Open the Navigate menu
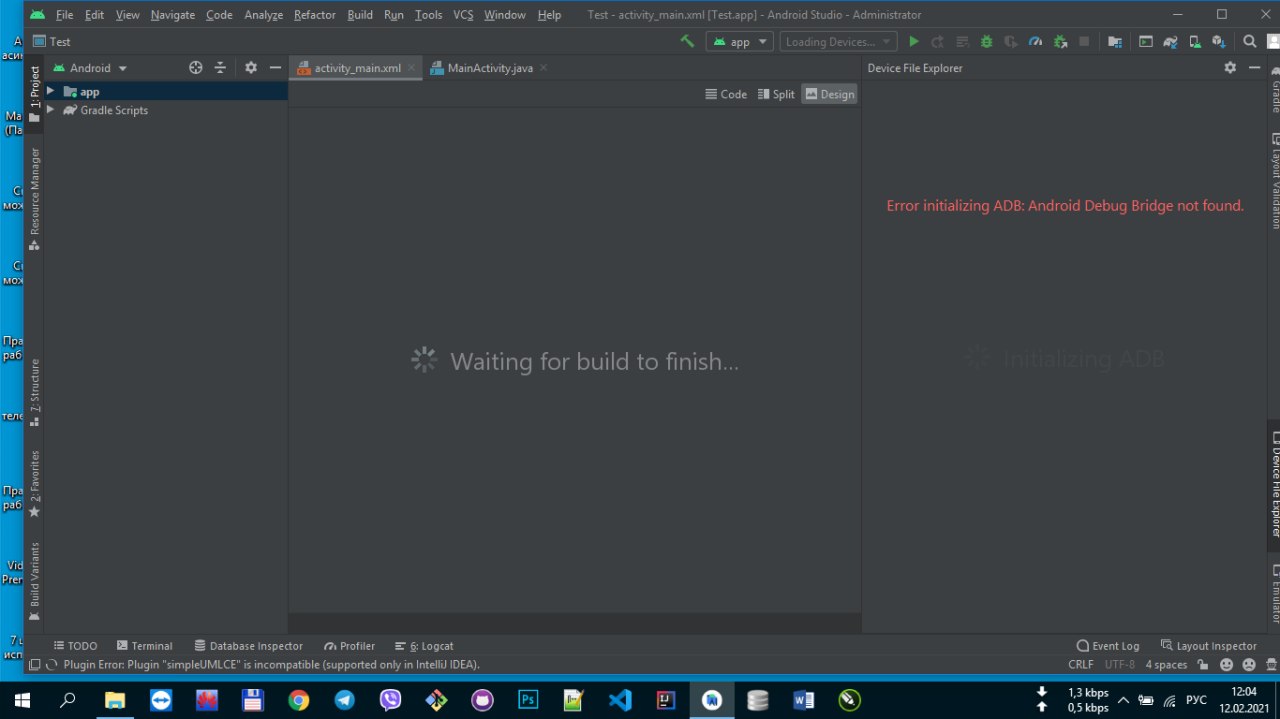This screenshot has width=1280, height=719. click(173, 15)
